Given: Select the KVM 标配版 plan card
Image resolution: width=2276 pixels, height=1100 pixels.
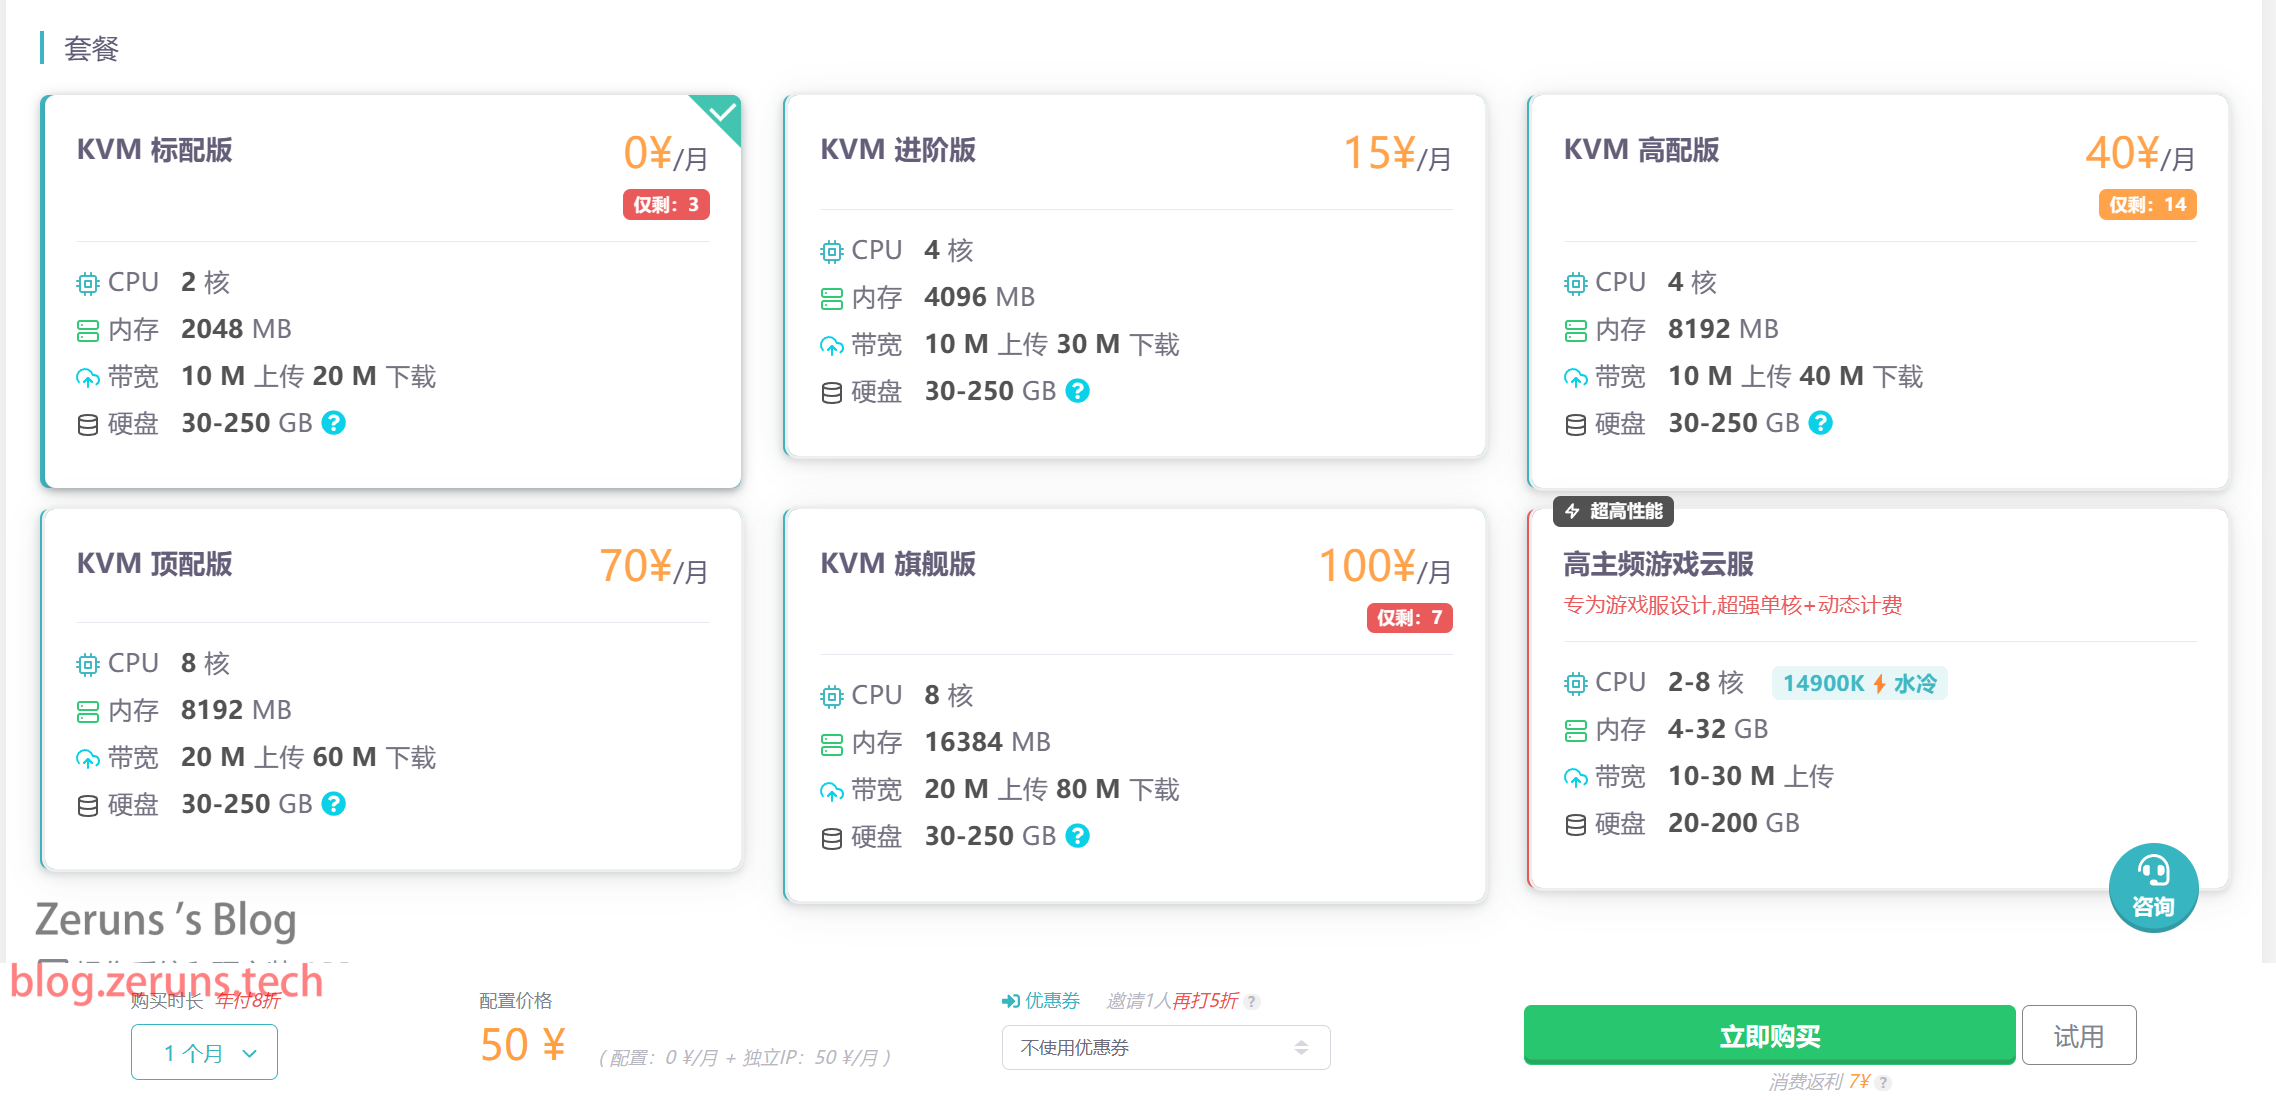Looking at the screenshot, I should 391,291.
